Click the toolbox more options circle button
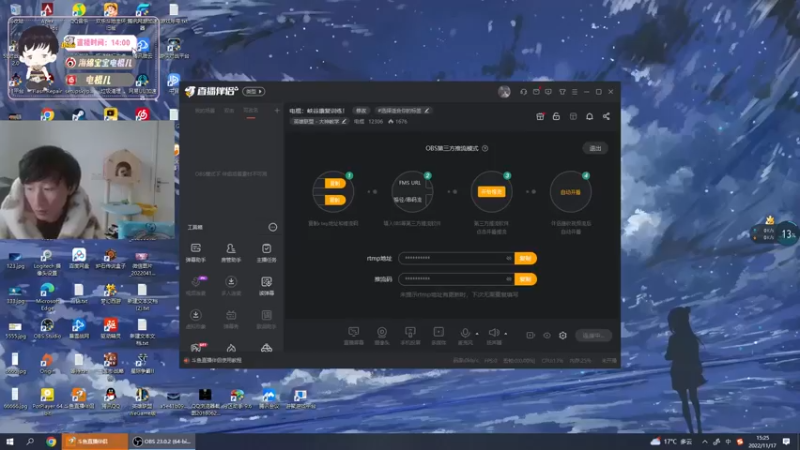This screenshot has width=800, height=450. tap(273, 227)
